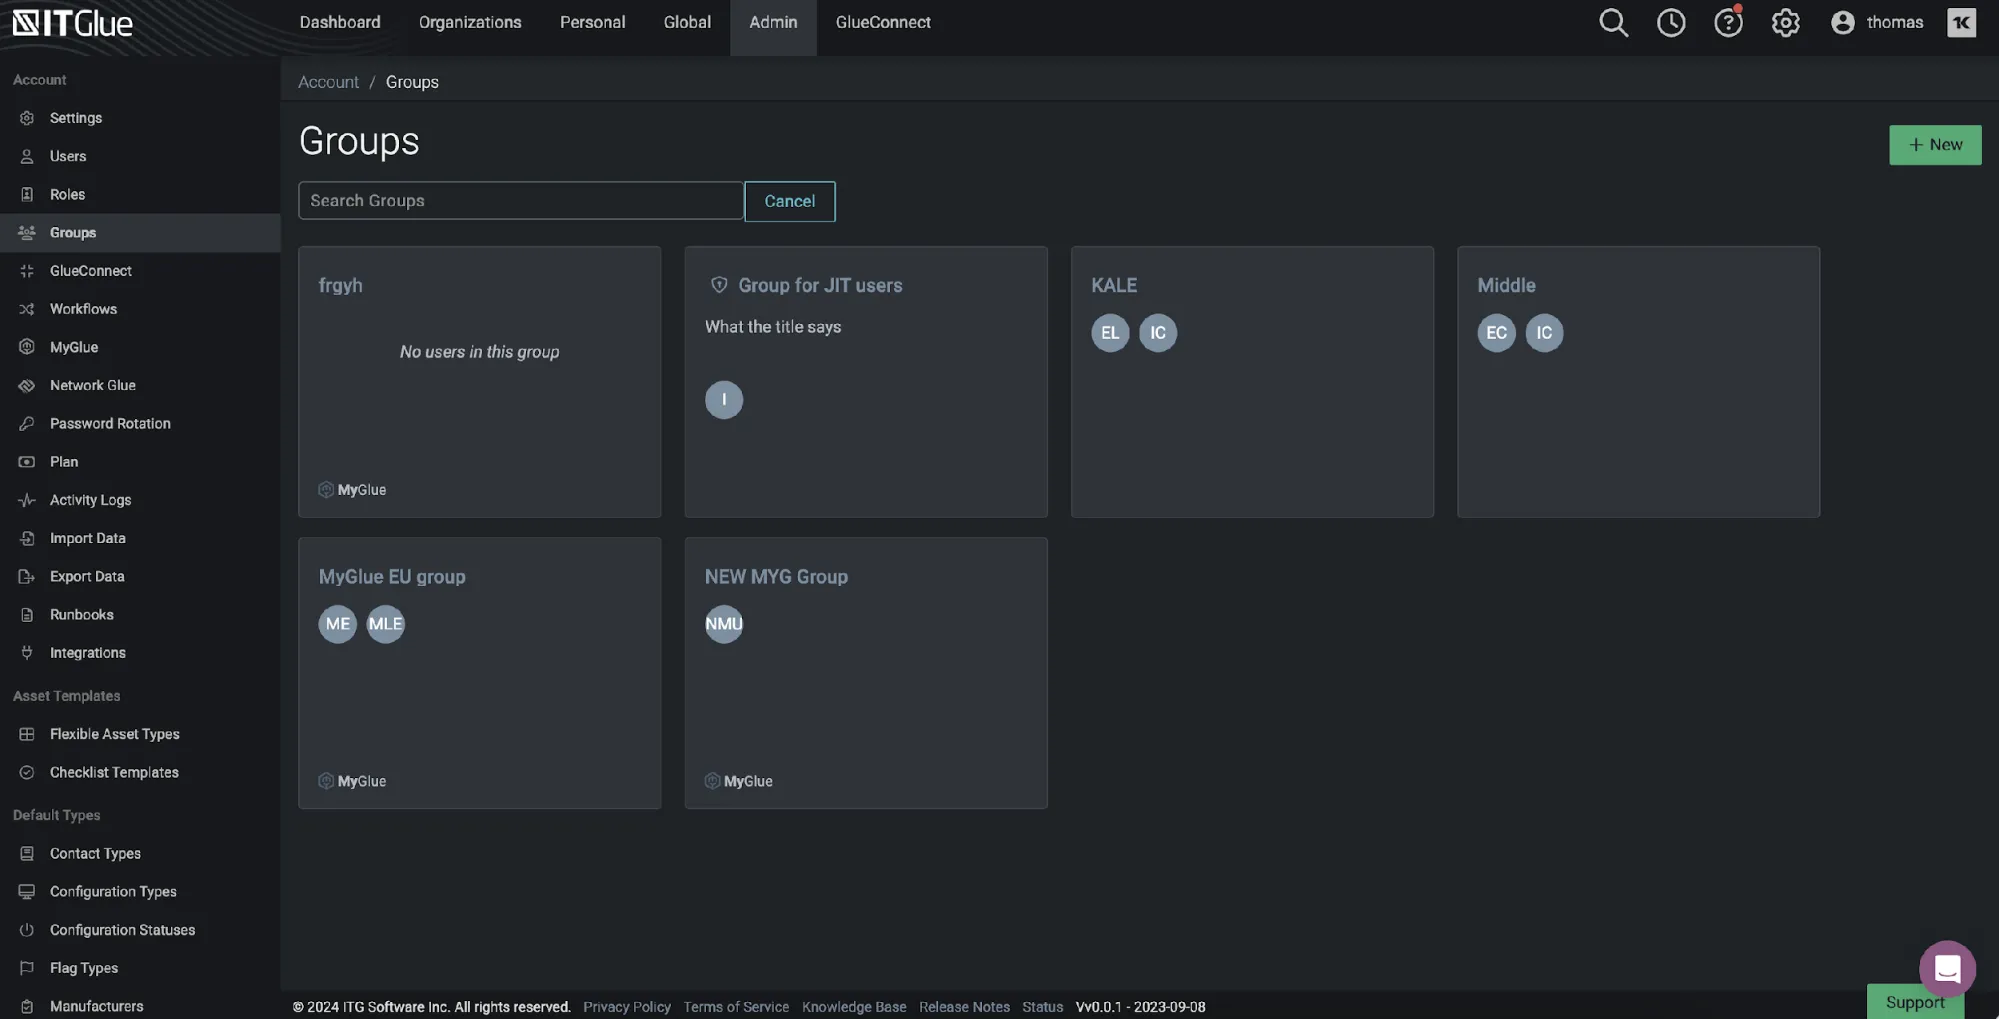1999x1020 pixels.
Task: Open the GlueConnect top navigation tab
Action: 883,23
